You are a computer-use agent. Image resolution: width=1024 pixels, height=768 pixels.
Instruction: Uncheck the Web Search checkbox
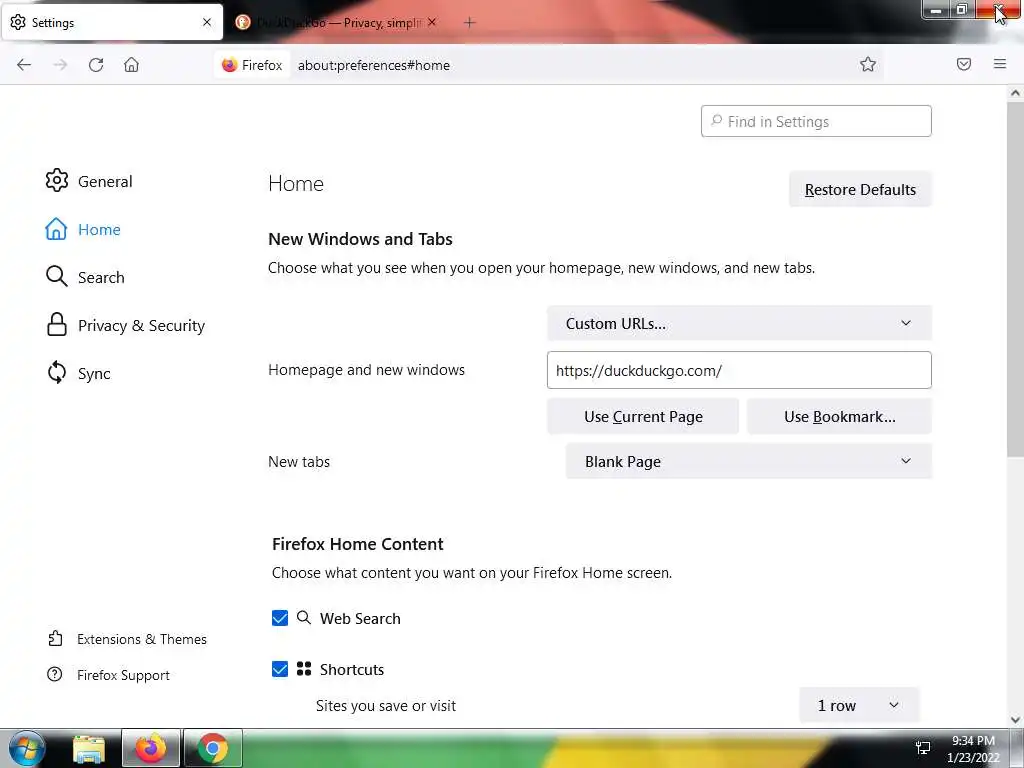coord(280,618)
